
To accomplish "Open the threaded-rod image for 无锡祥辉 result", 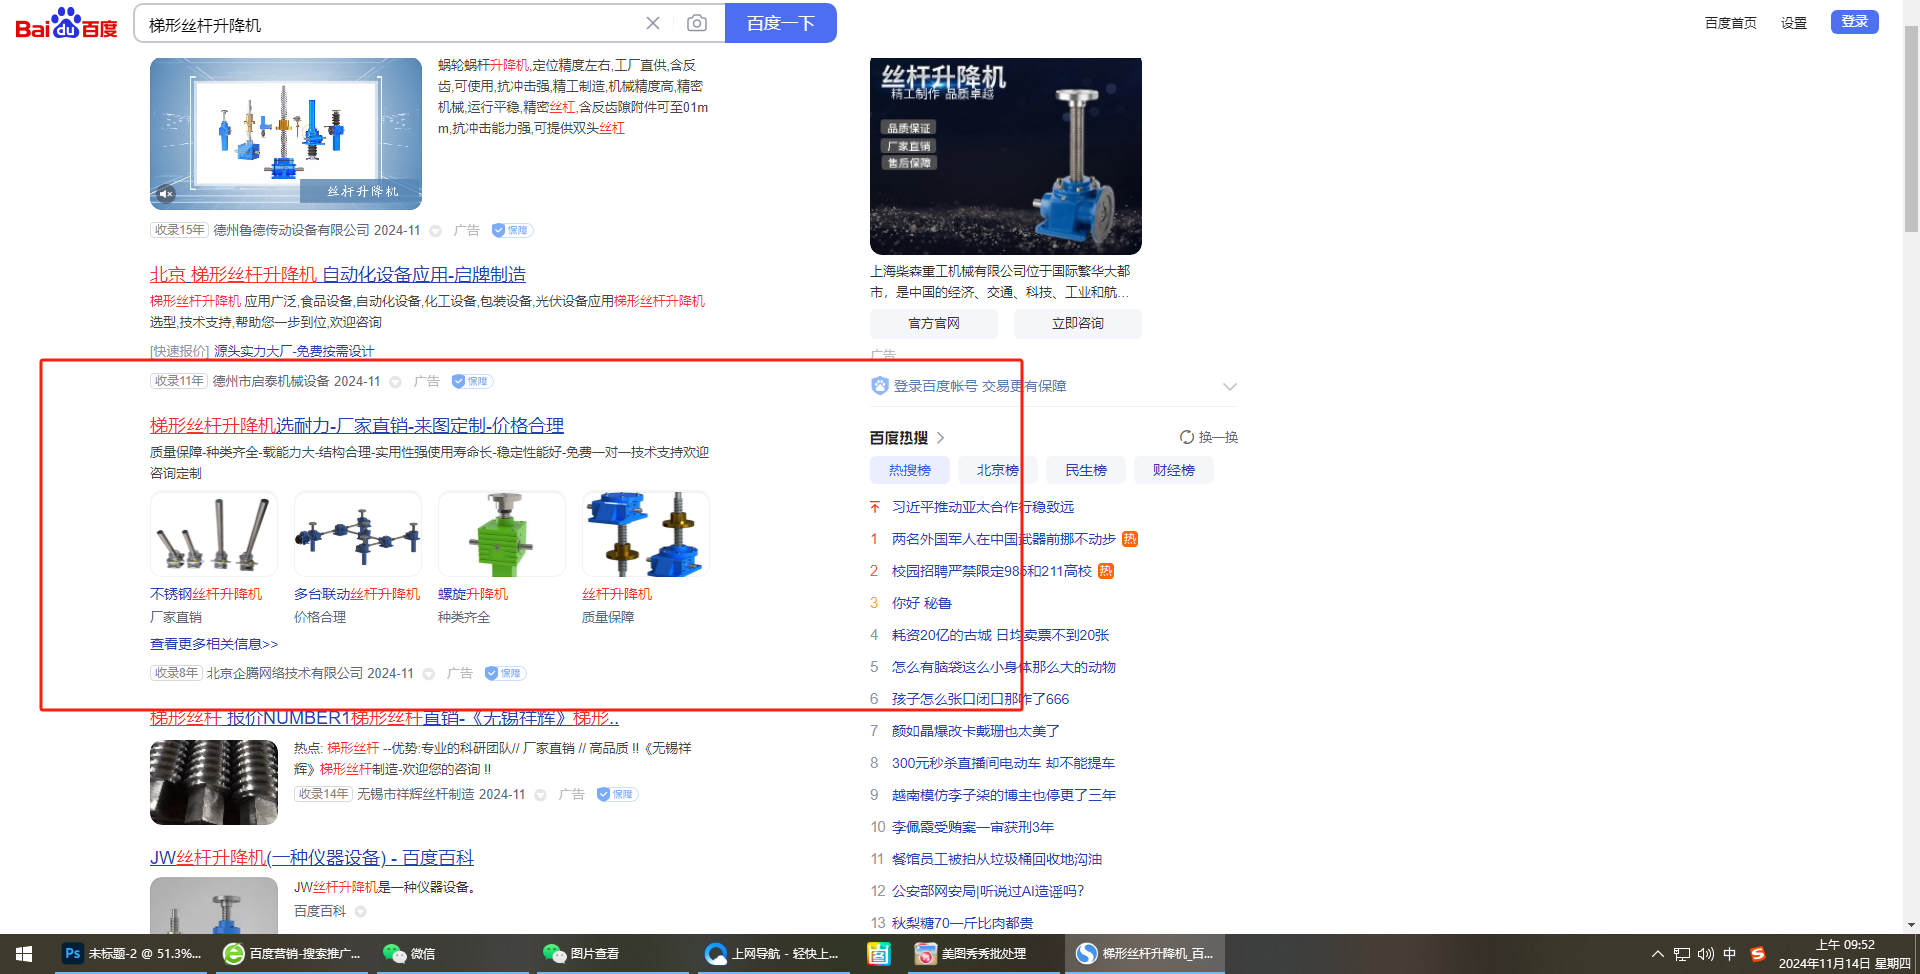I will pos(214,782).
